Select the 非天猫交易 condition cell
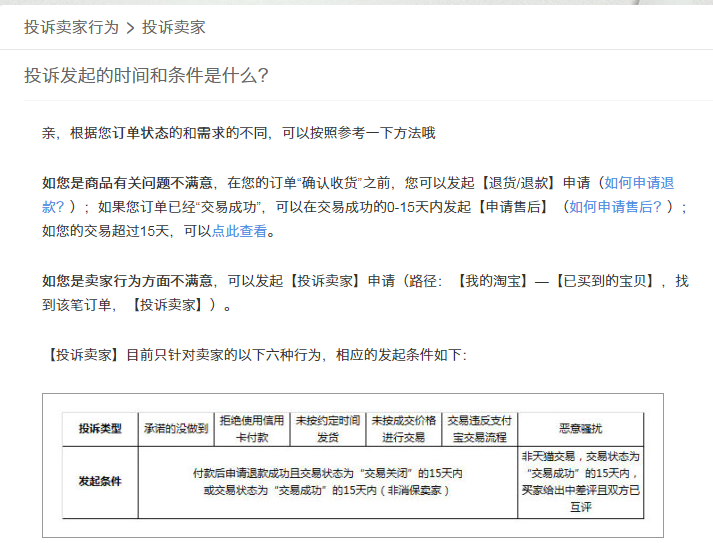Image resolution: width=713 pixels, height=543 pixels. (580, 481)
